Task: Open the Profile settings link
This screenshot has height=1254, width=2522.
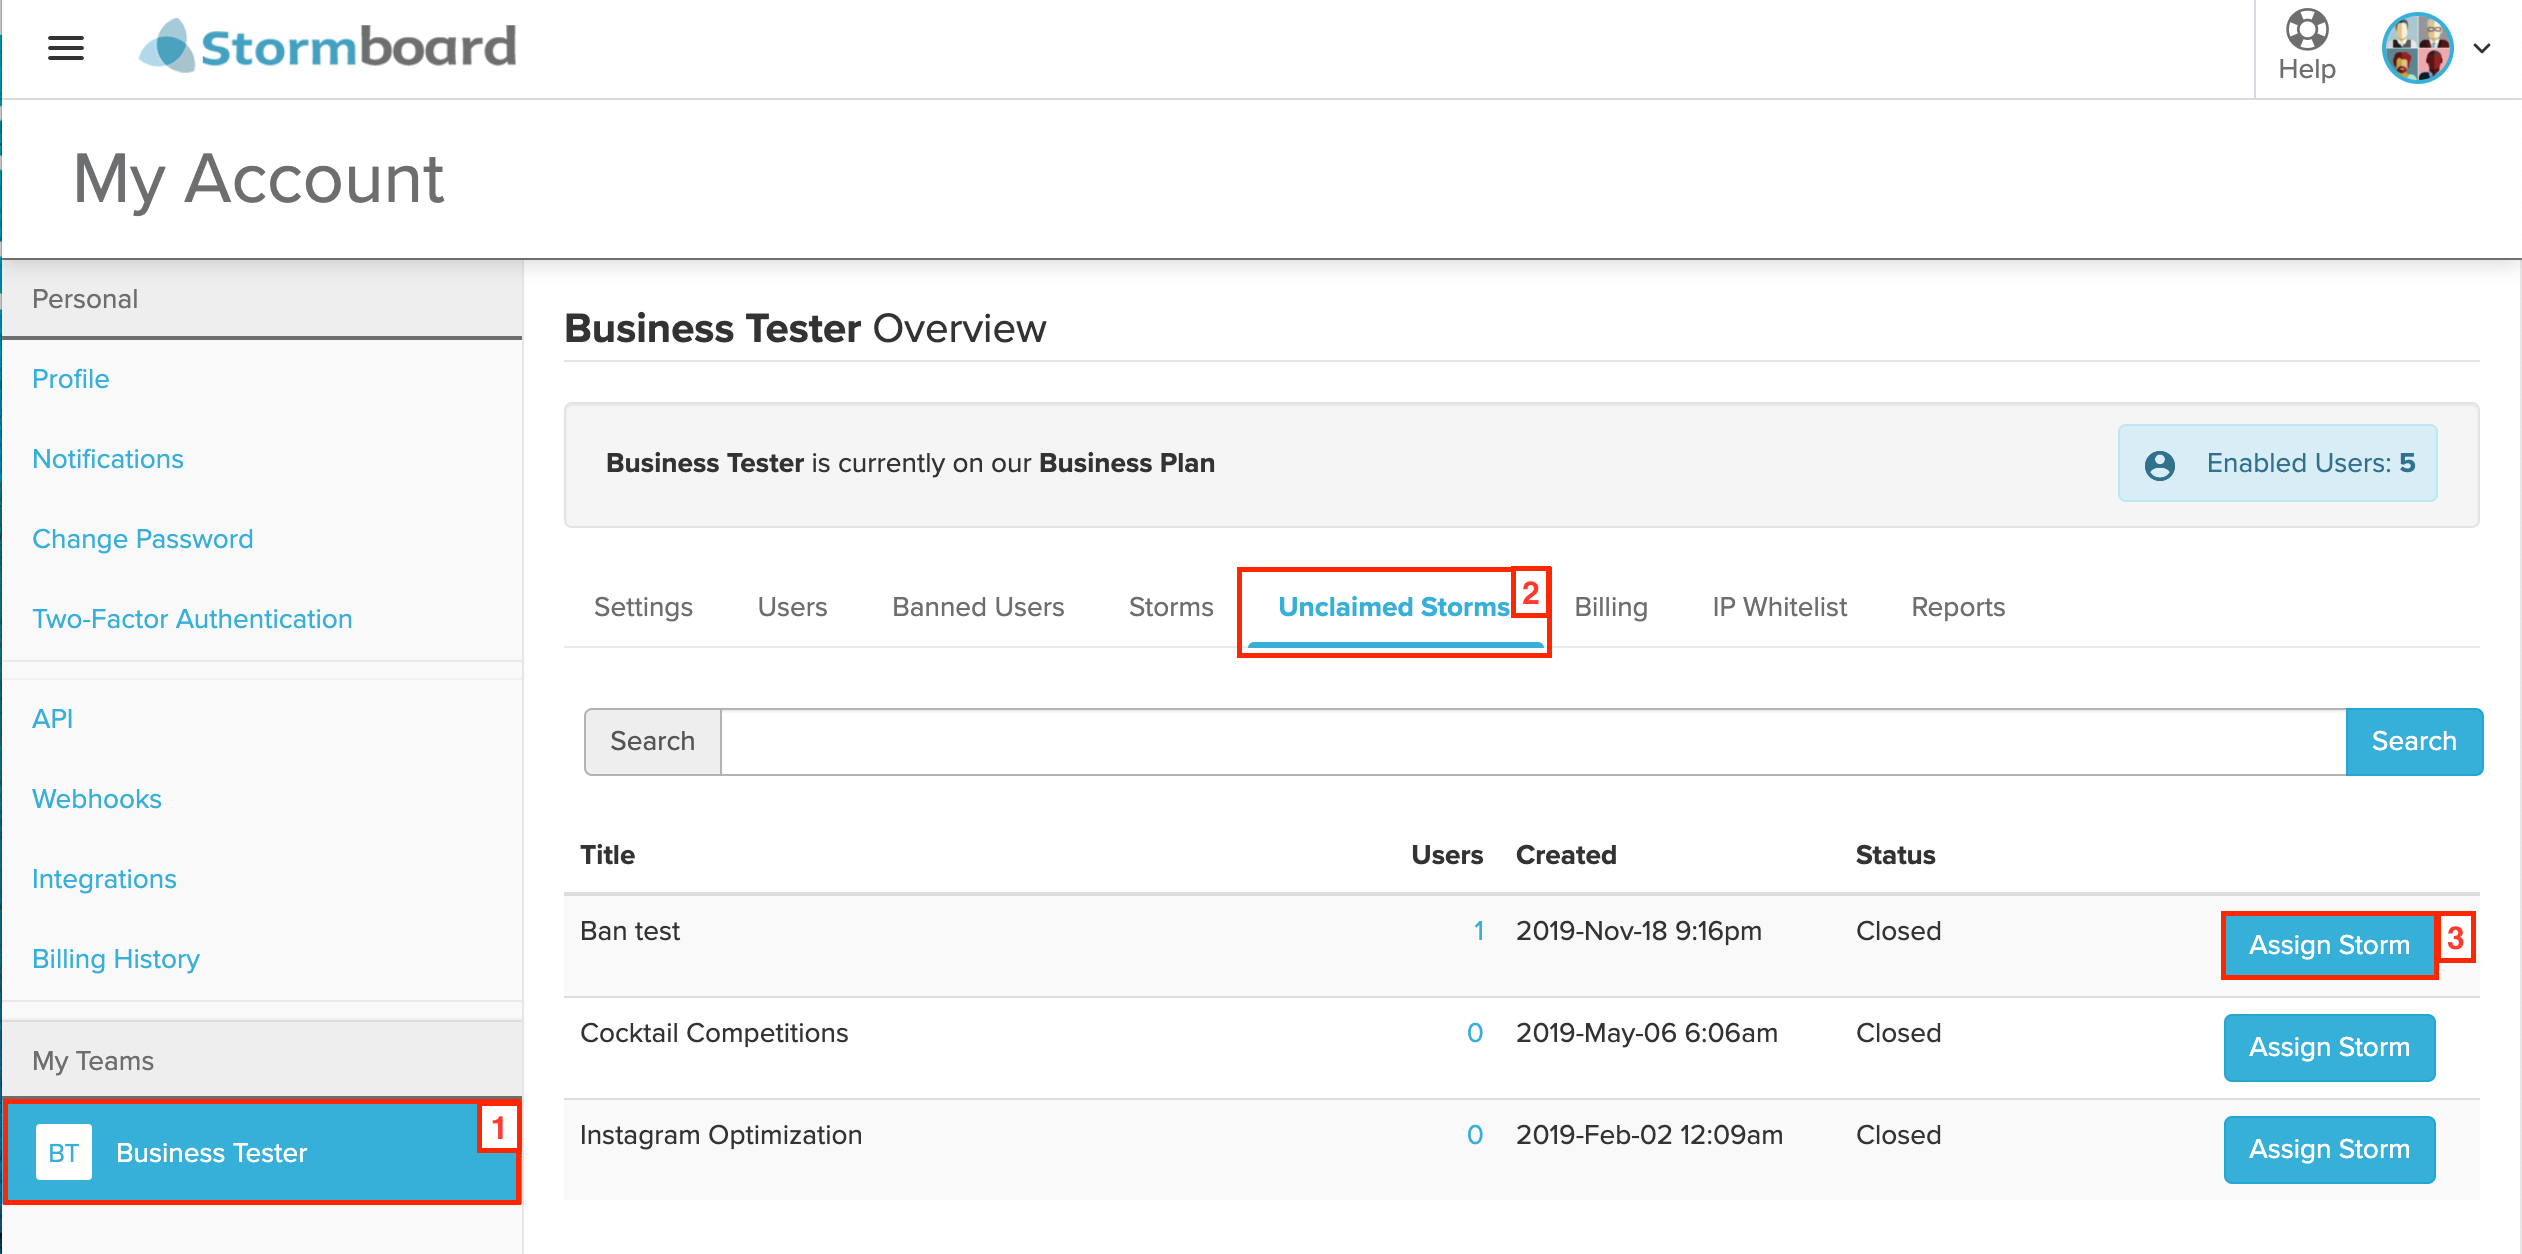Action: [71, 379]
